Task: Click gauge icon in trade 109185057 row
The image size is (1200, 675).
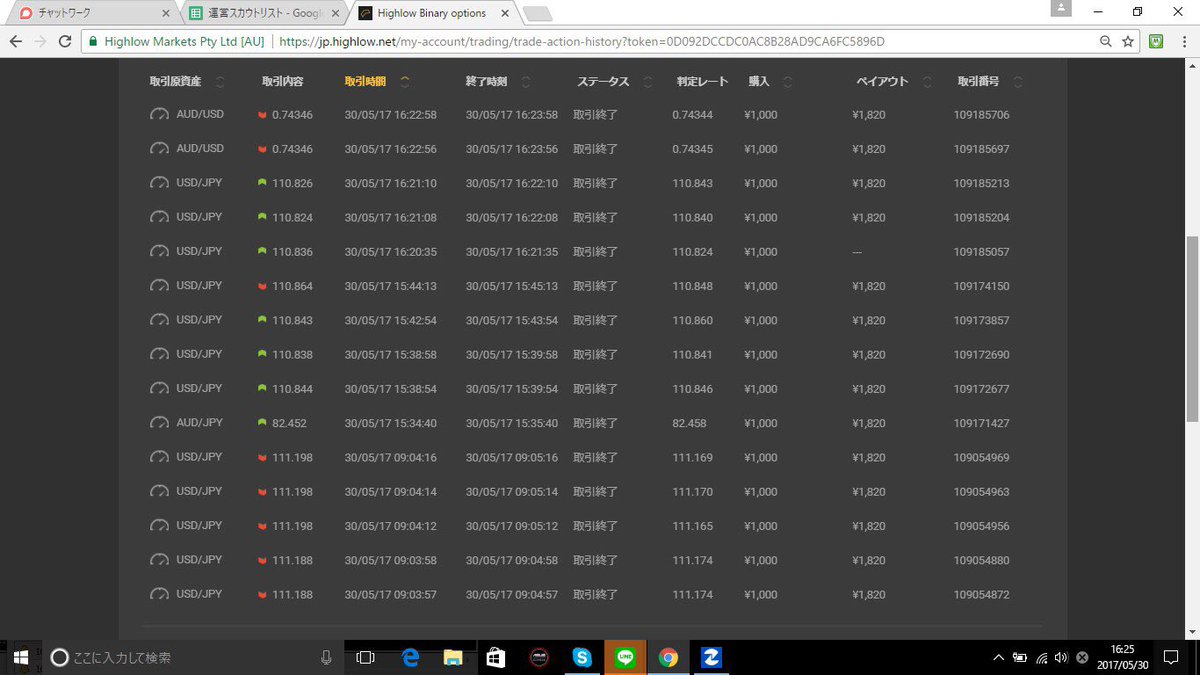Action: [x=159, y=252]
